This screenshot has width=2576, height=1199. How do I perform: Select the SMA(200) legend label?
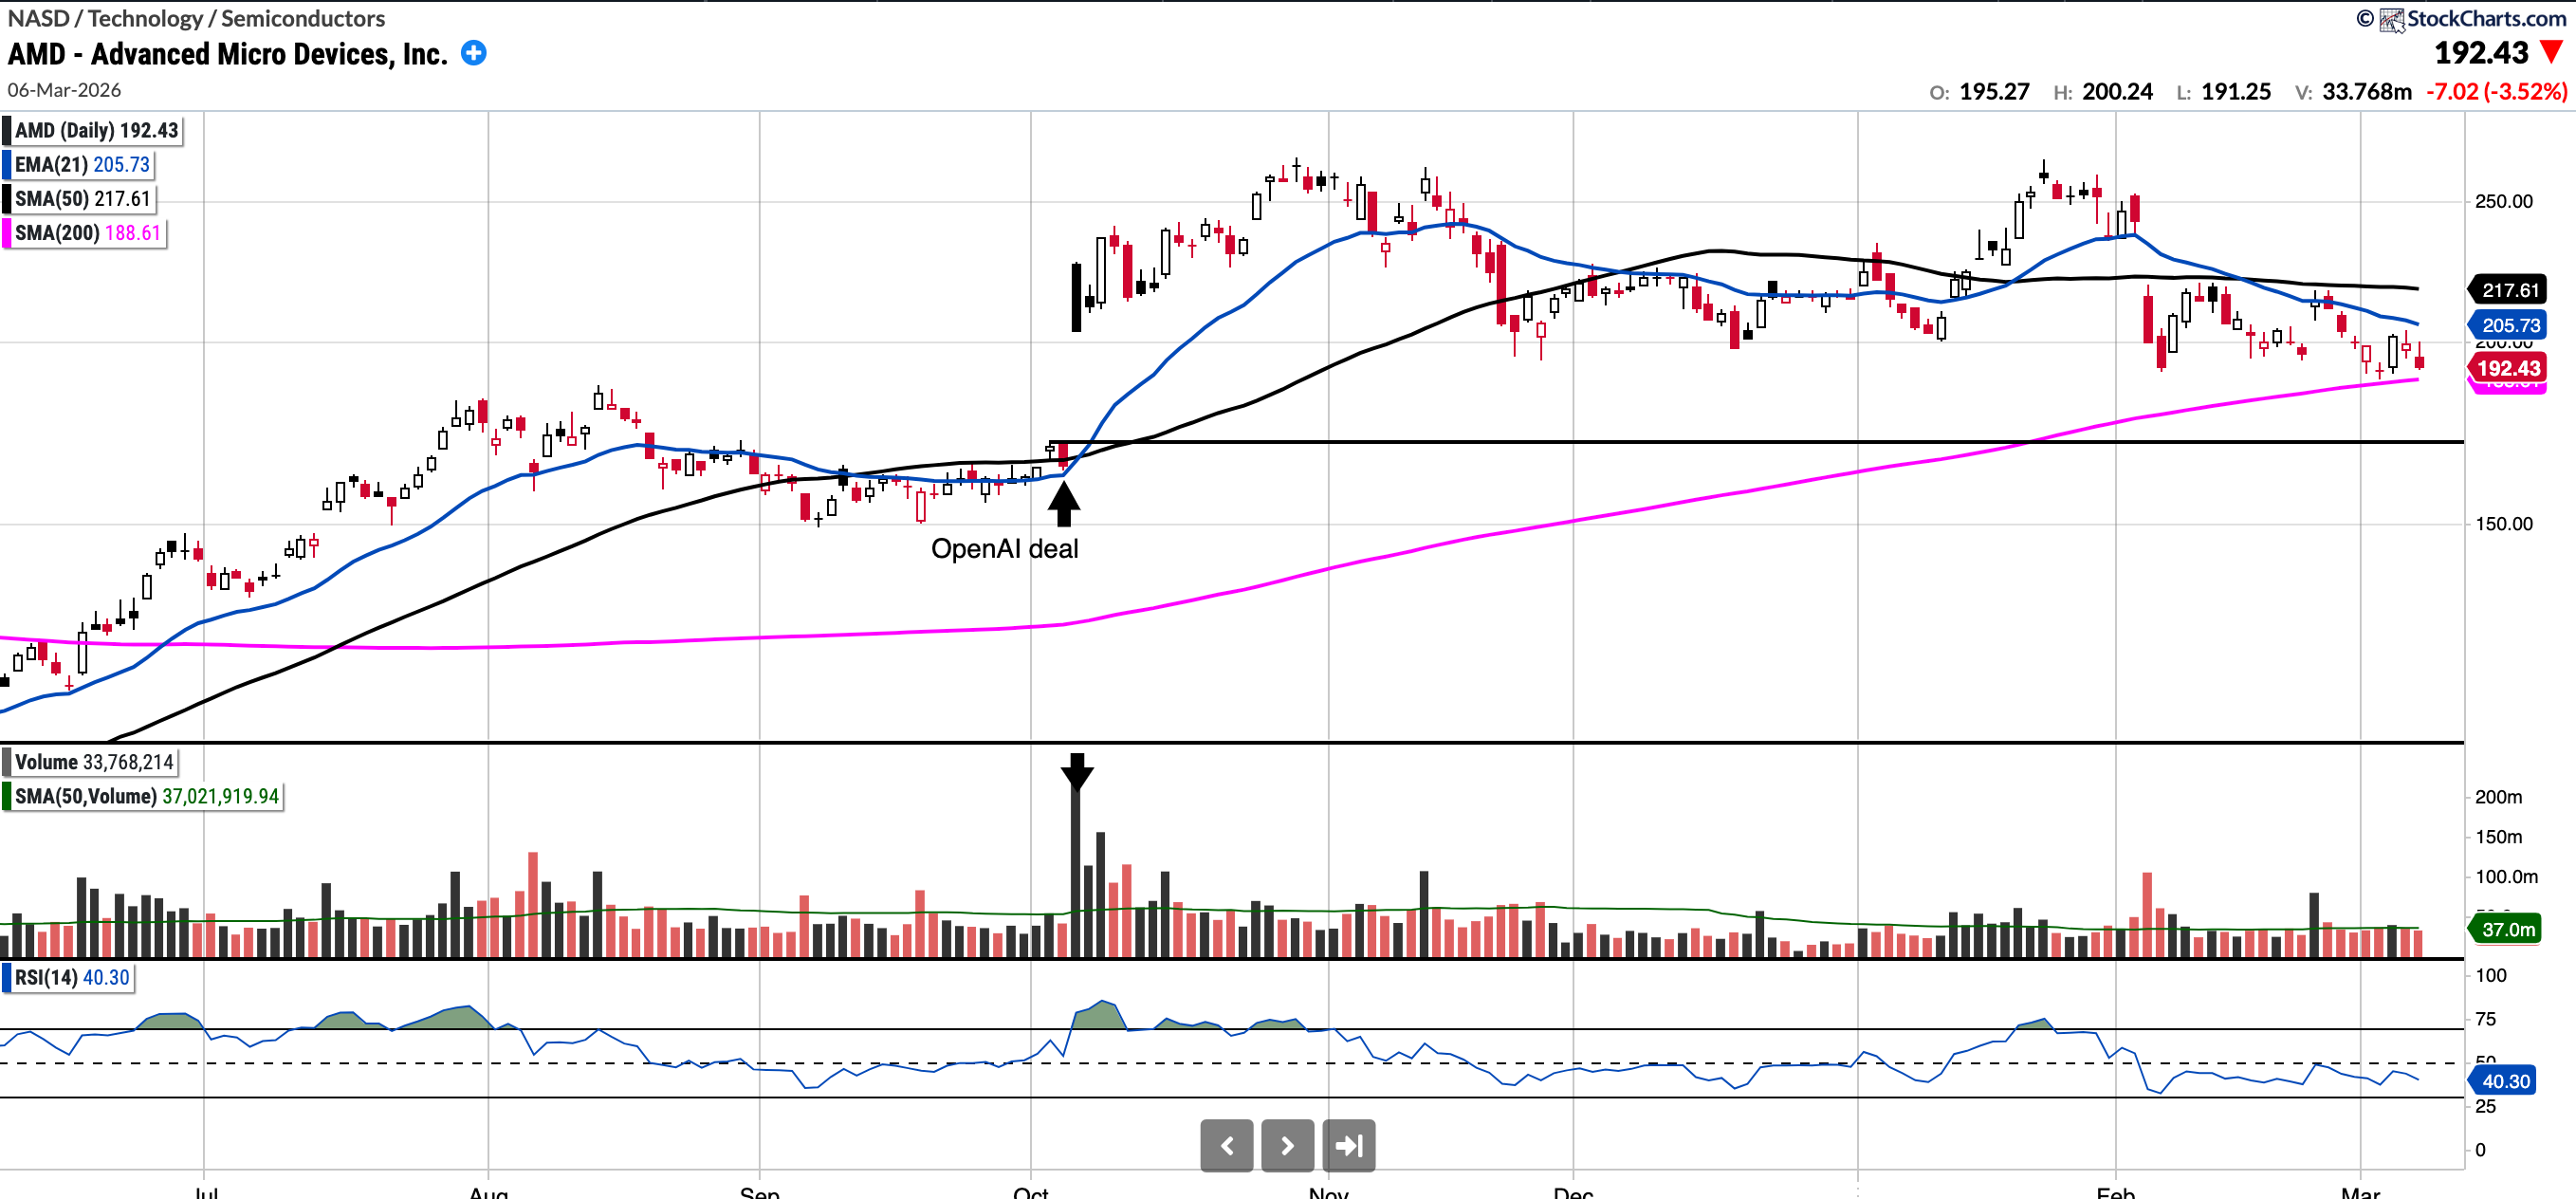pyautogui.click(x=86, y=232)
